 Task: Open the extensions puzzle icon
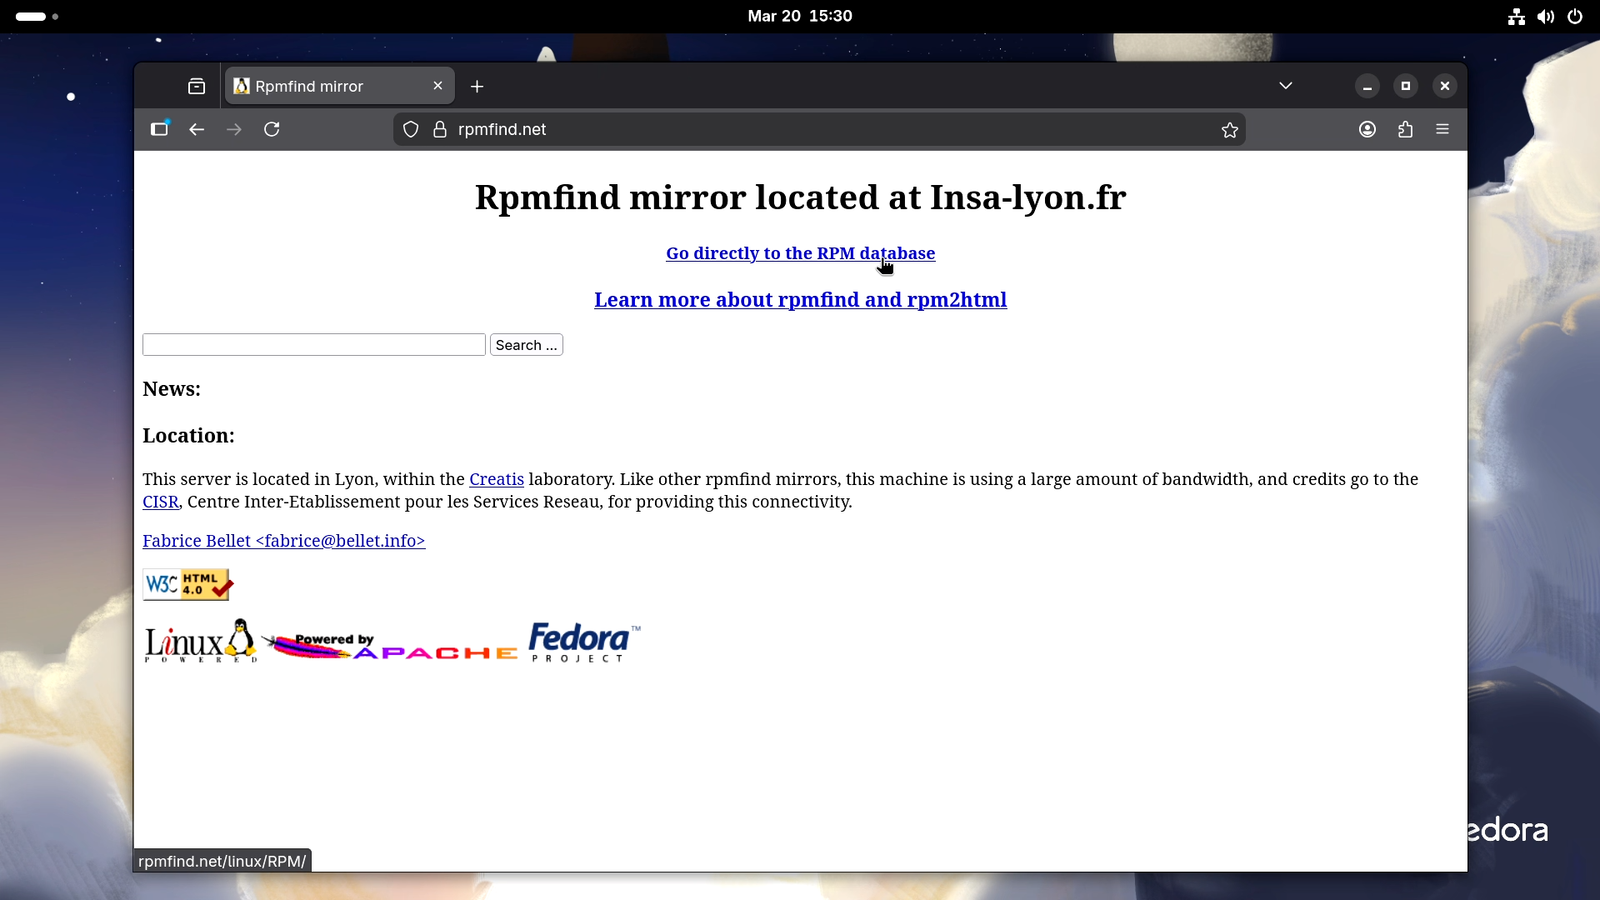click(x=1405, y=129)
